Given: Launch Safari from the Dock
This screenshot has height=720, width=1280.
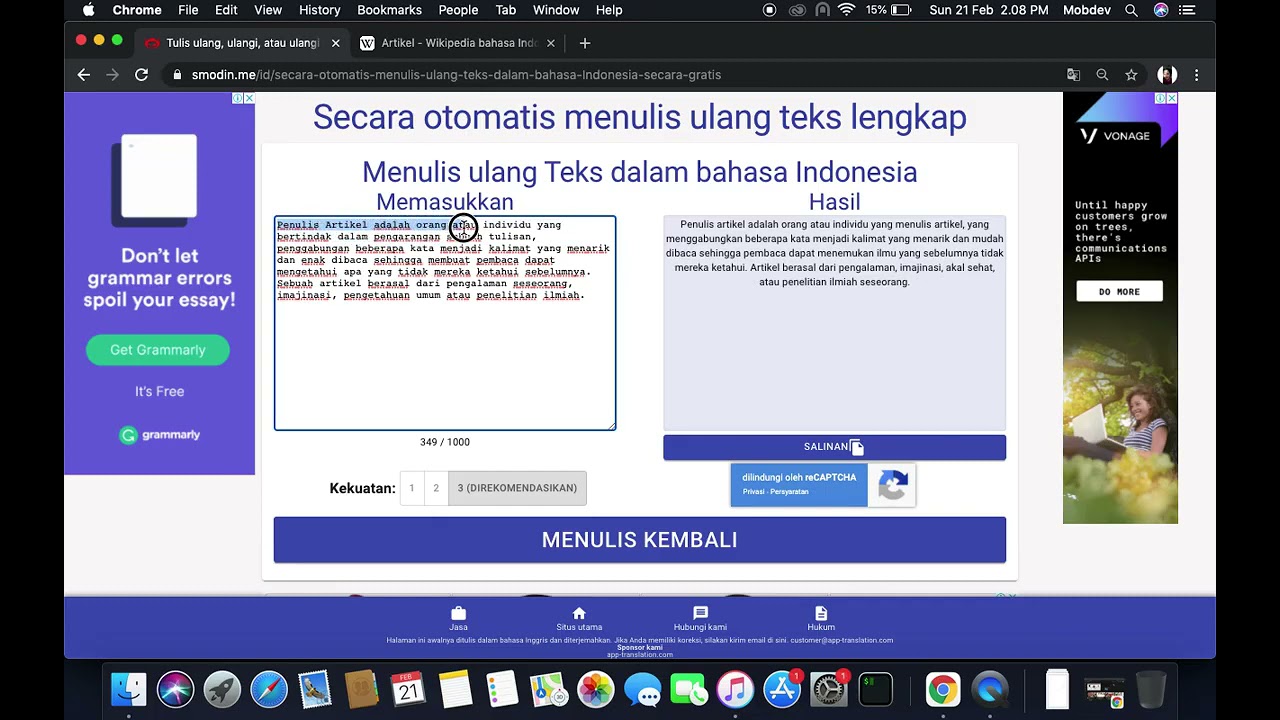Looking at the screenshot, I should tap(269, 690).
